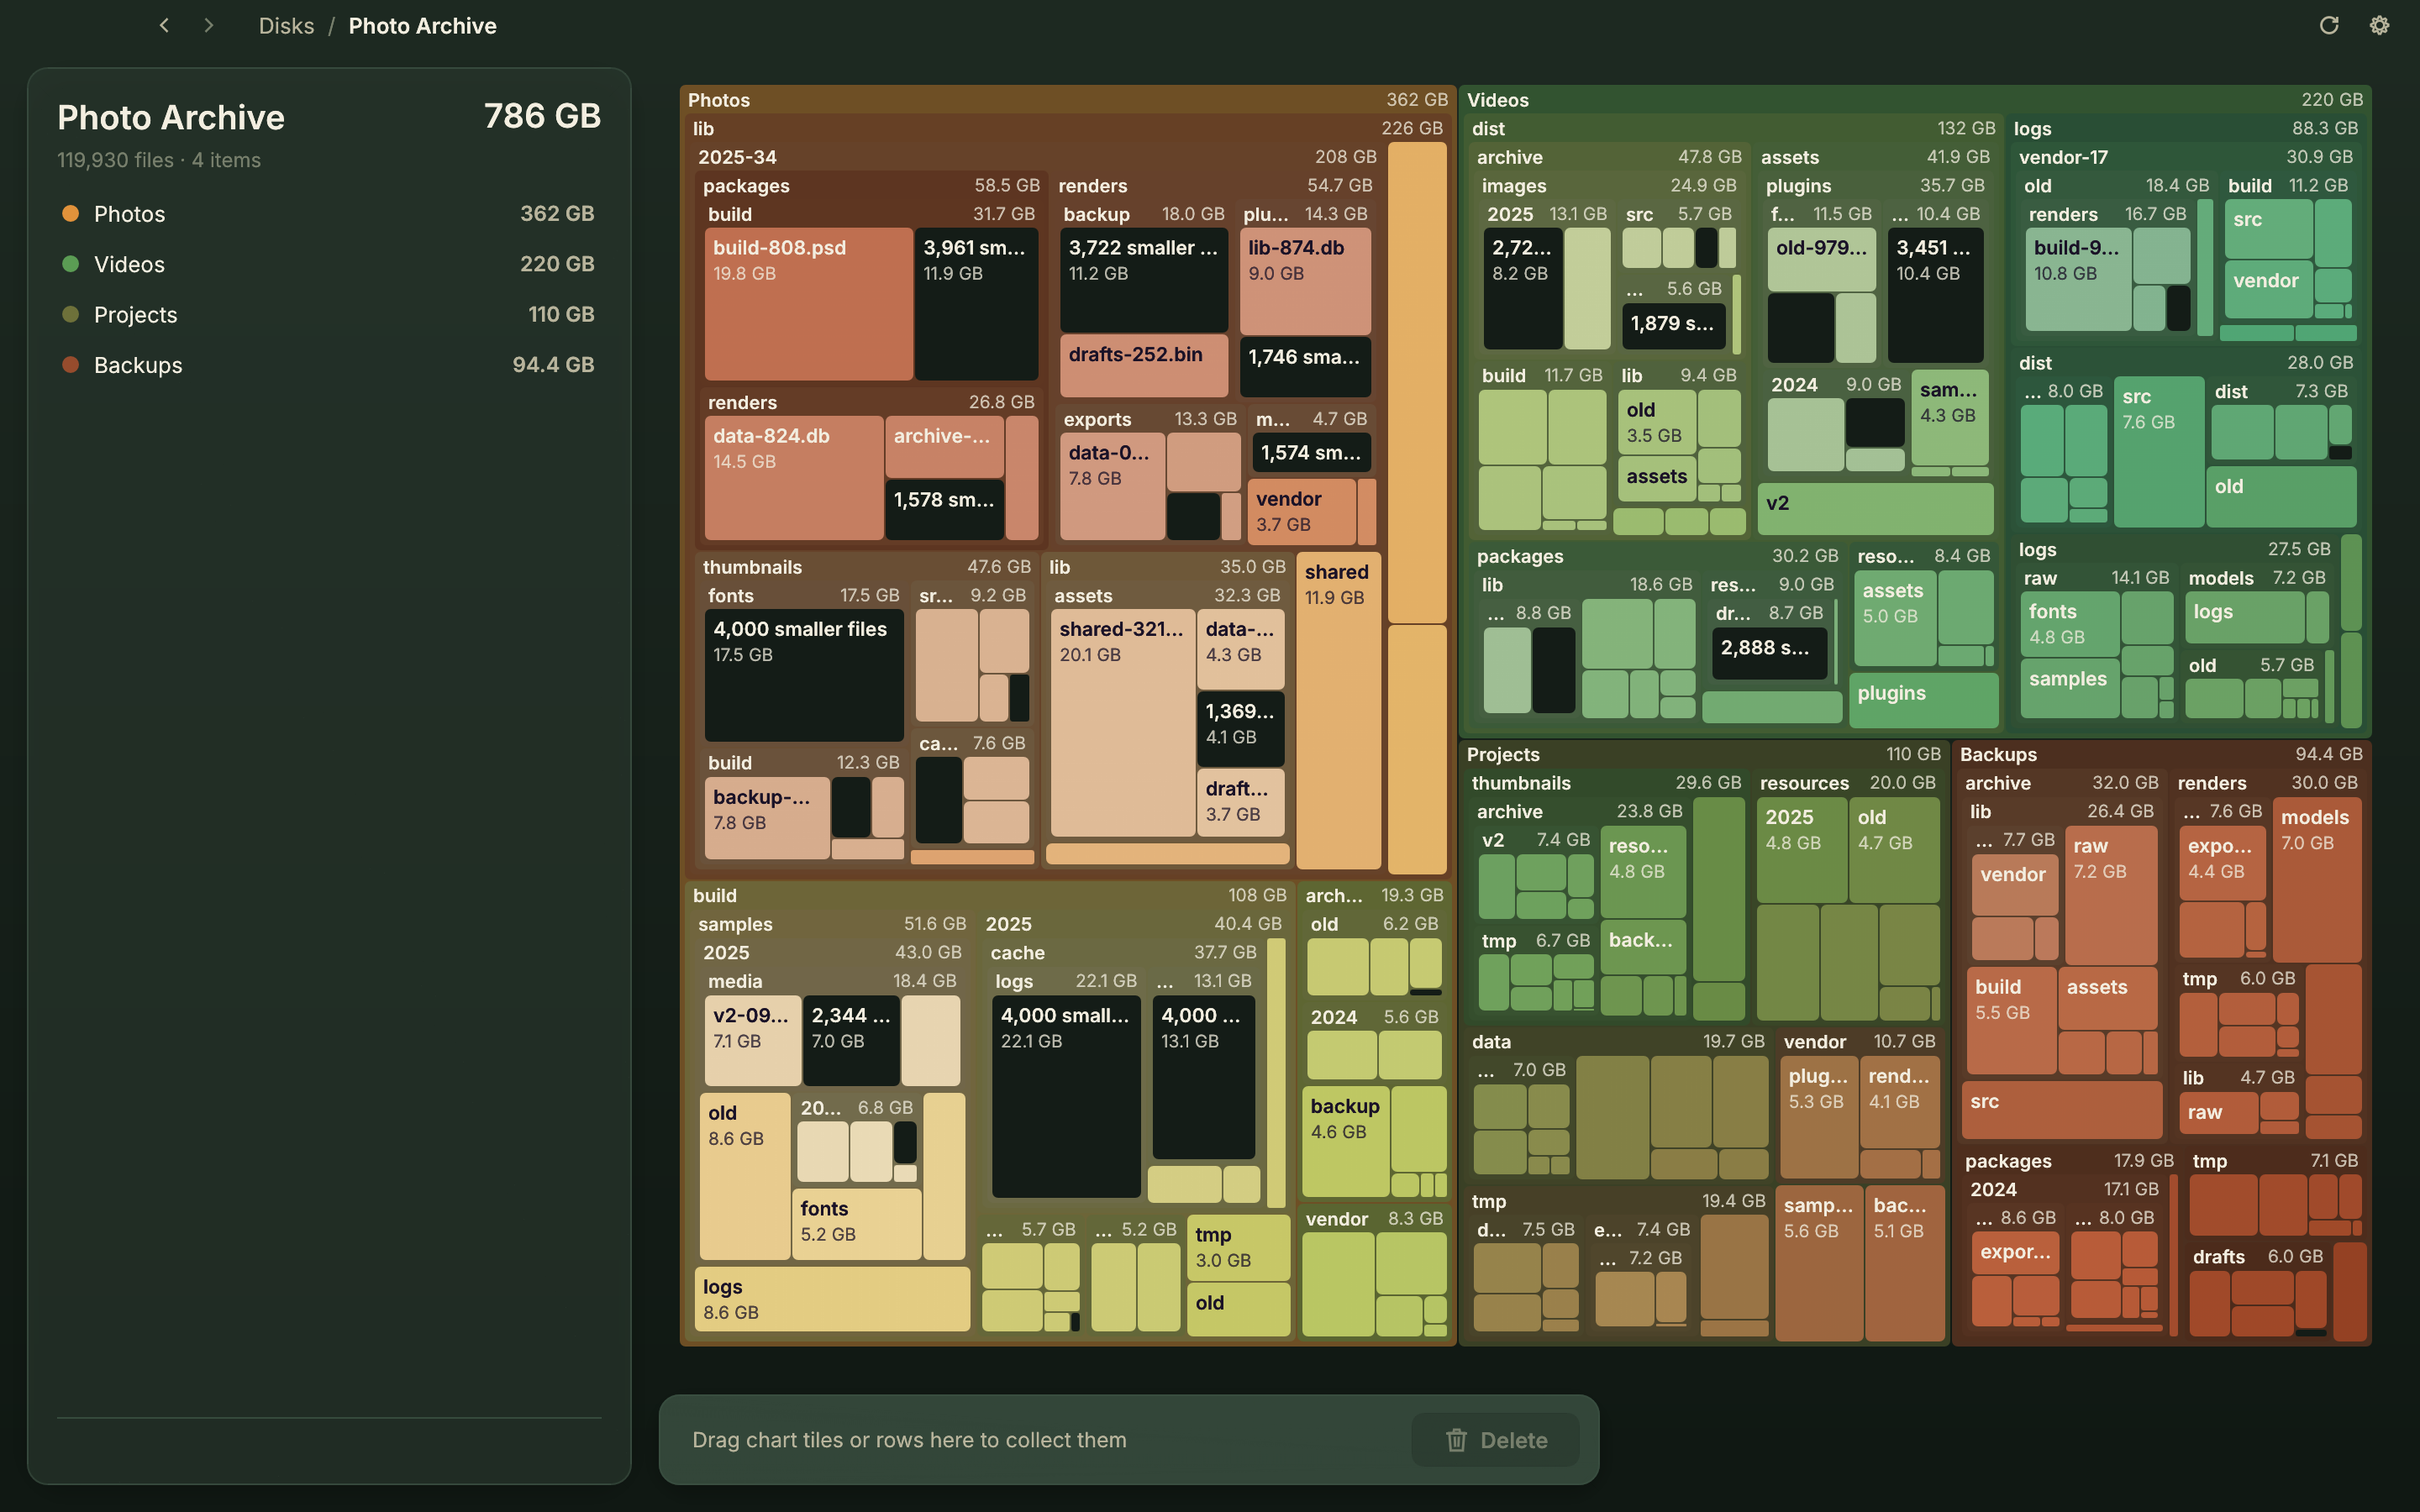Click green Videos color dot

click(70, 264)
